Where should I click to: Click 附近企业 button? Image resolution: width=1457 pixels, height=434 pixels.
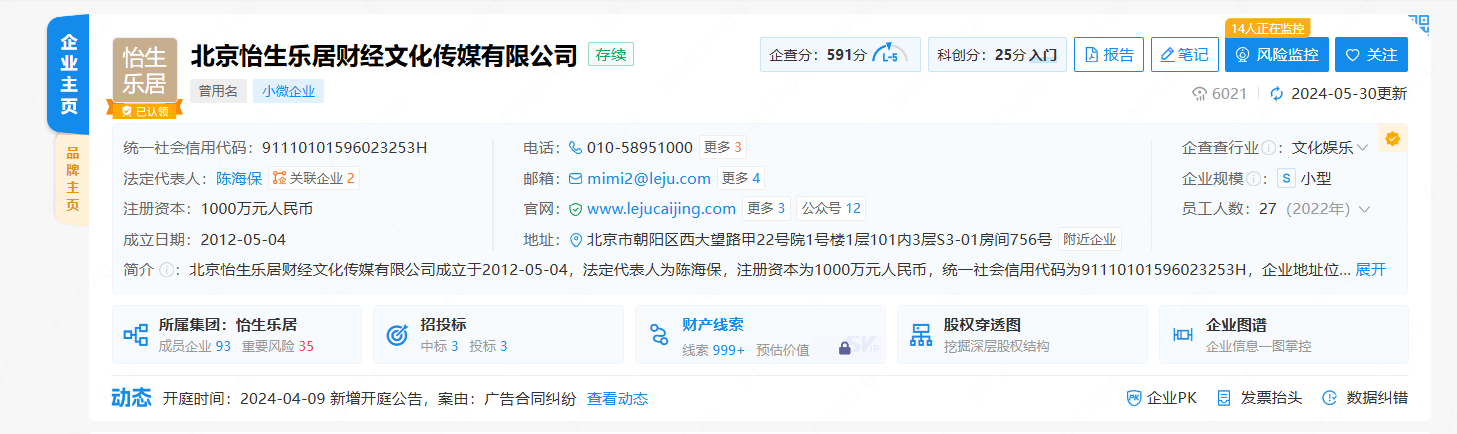1090,240
